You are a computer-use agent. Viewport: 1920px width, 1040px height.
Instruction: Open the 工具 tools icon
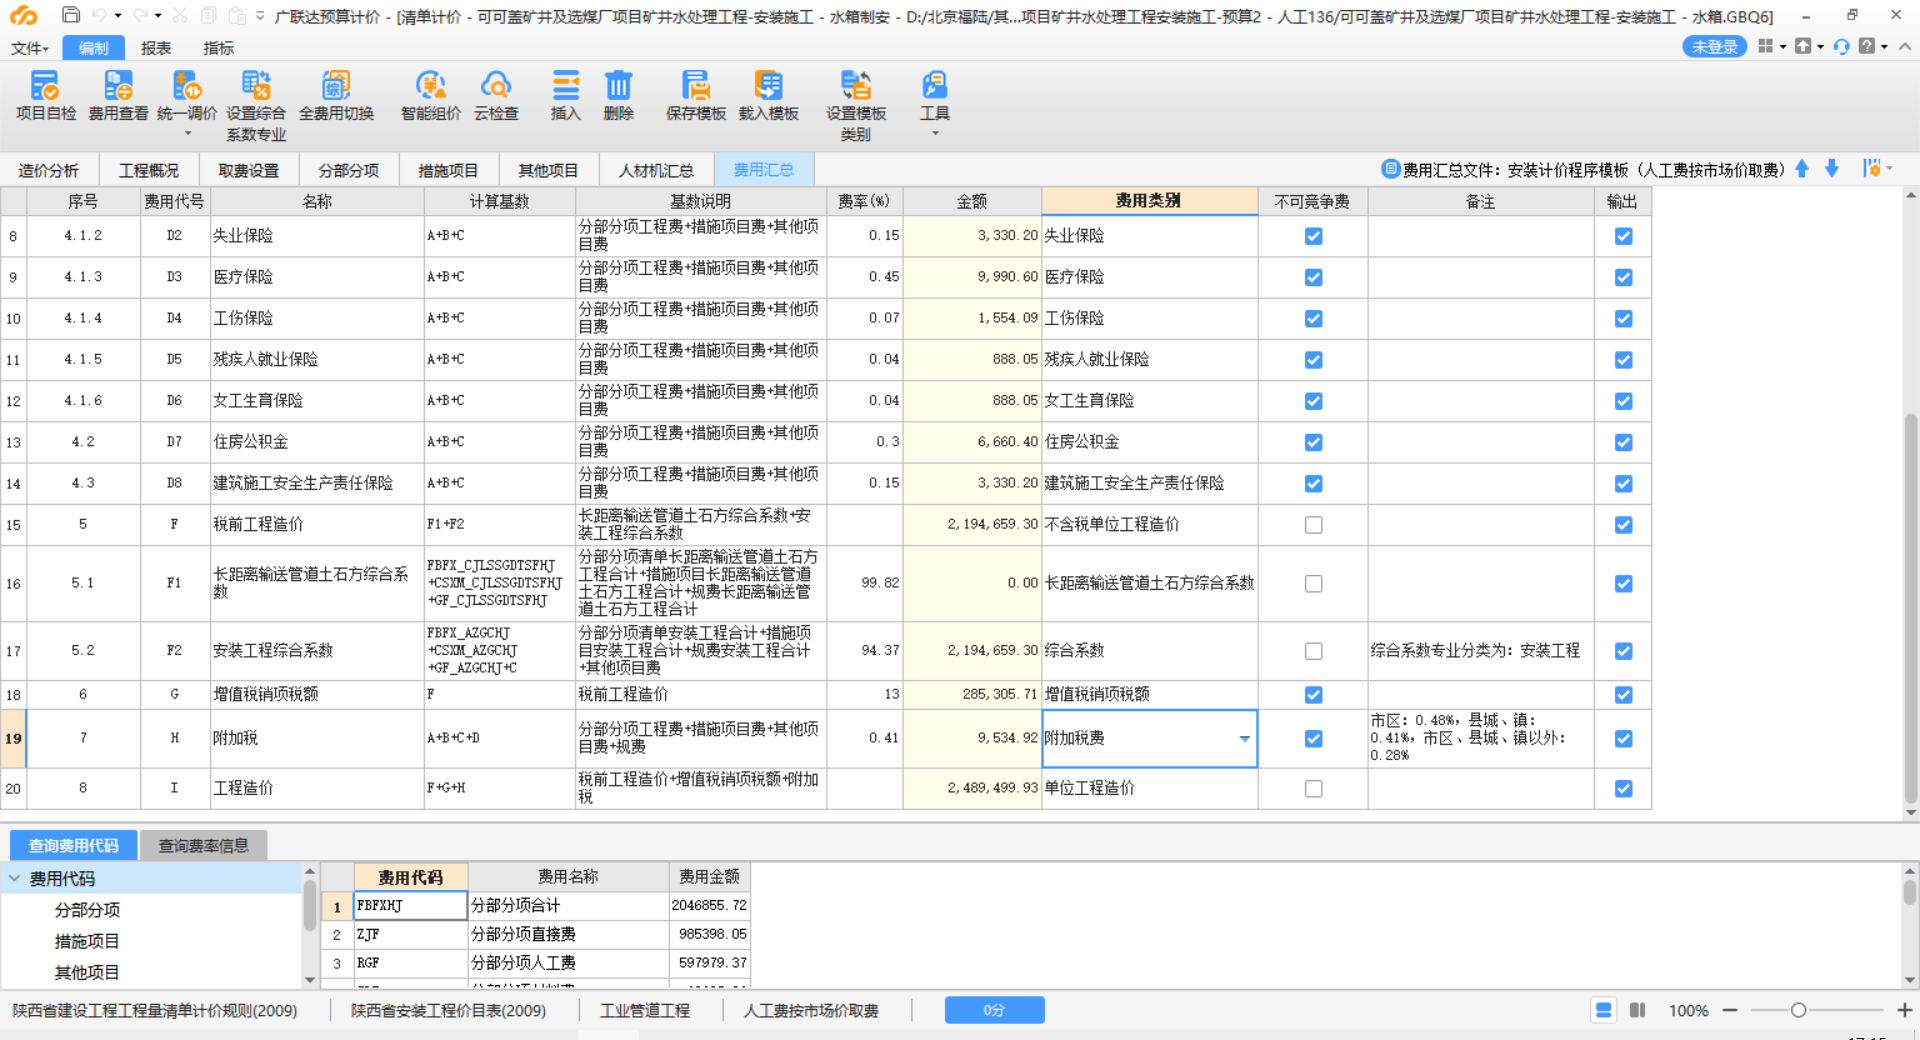click(935, 85)
